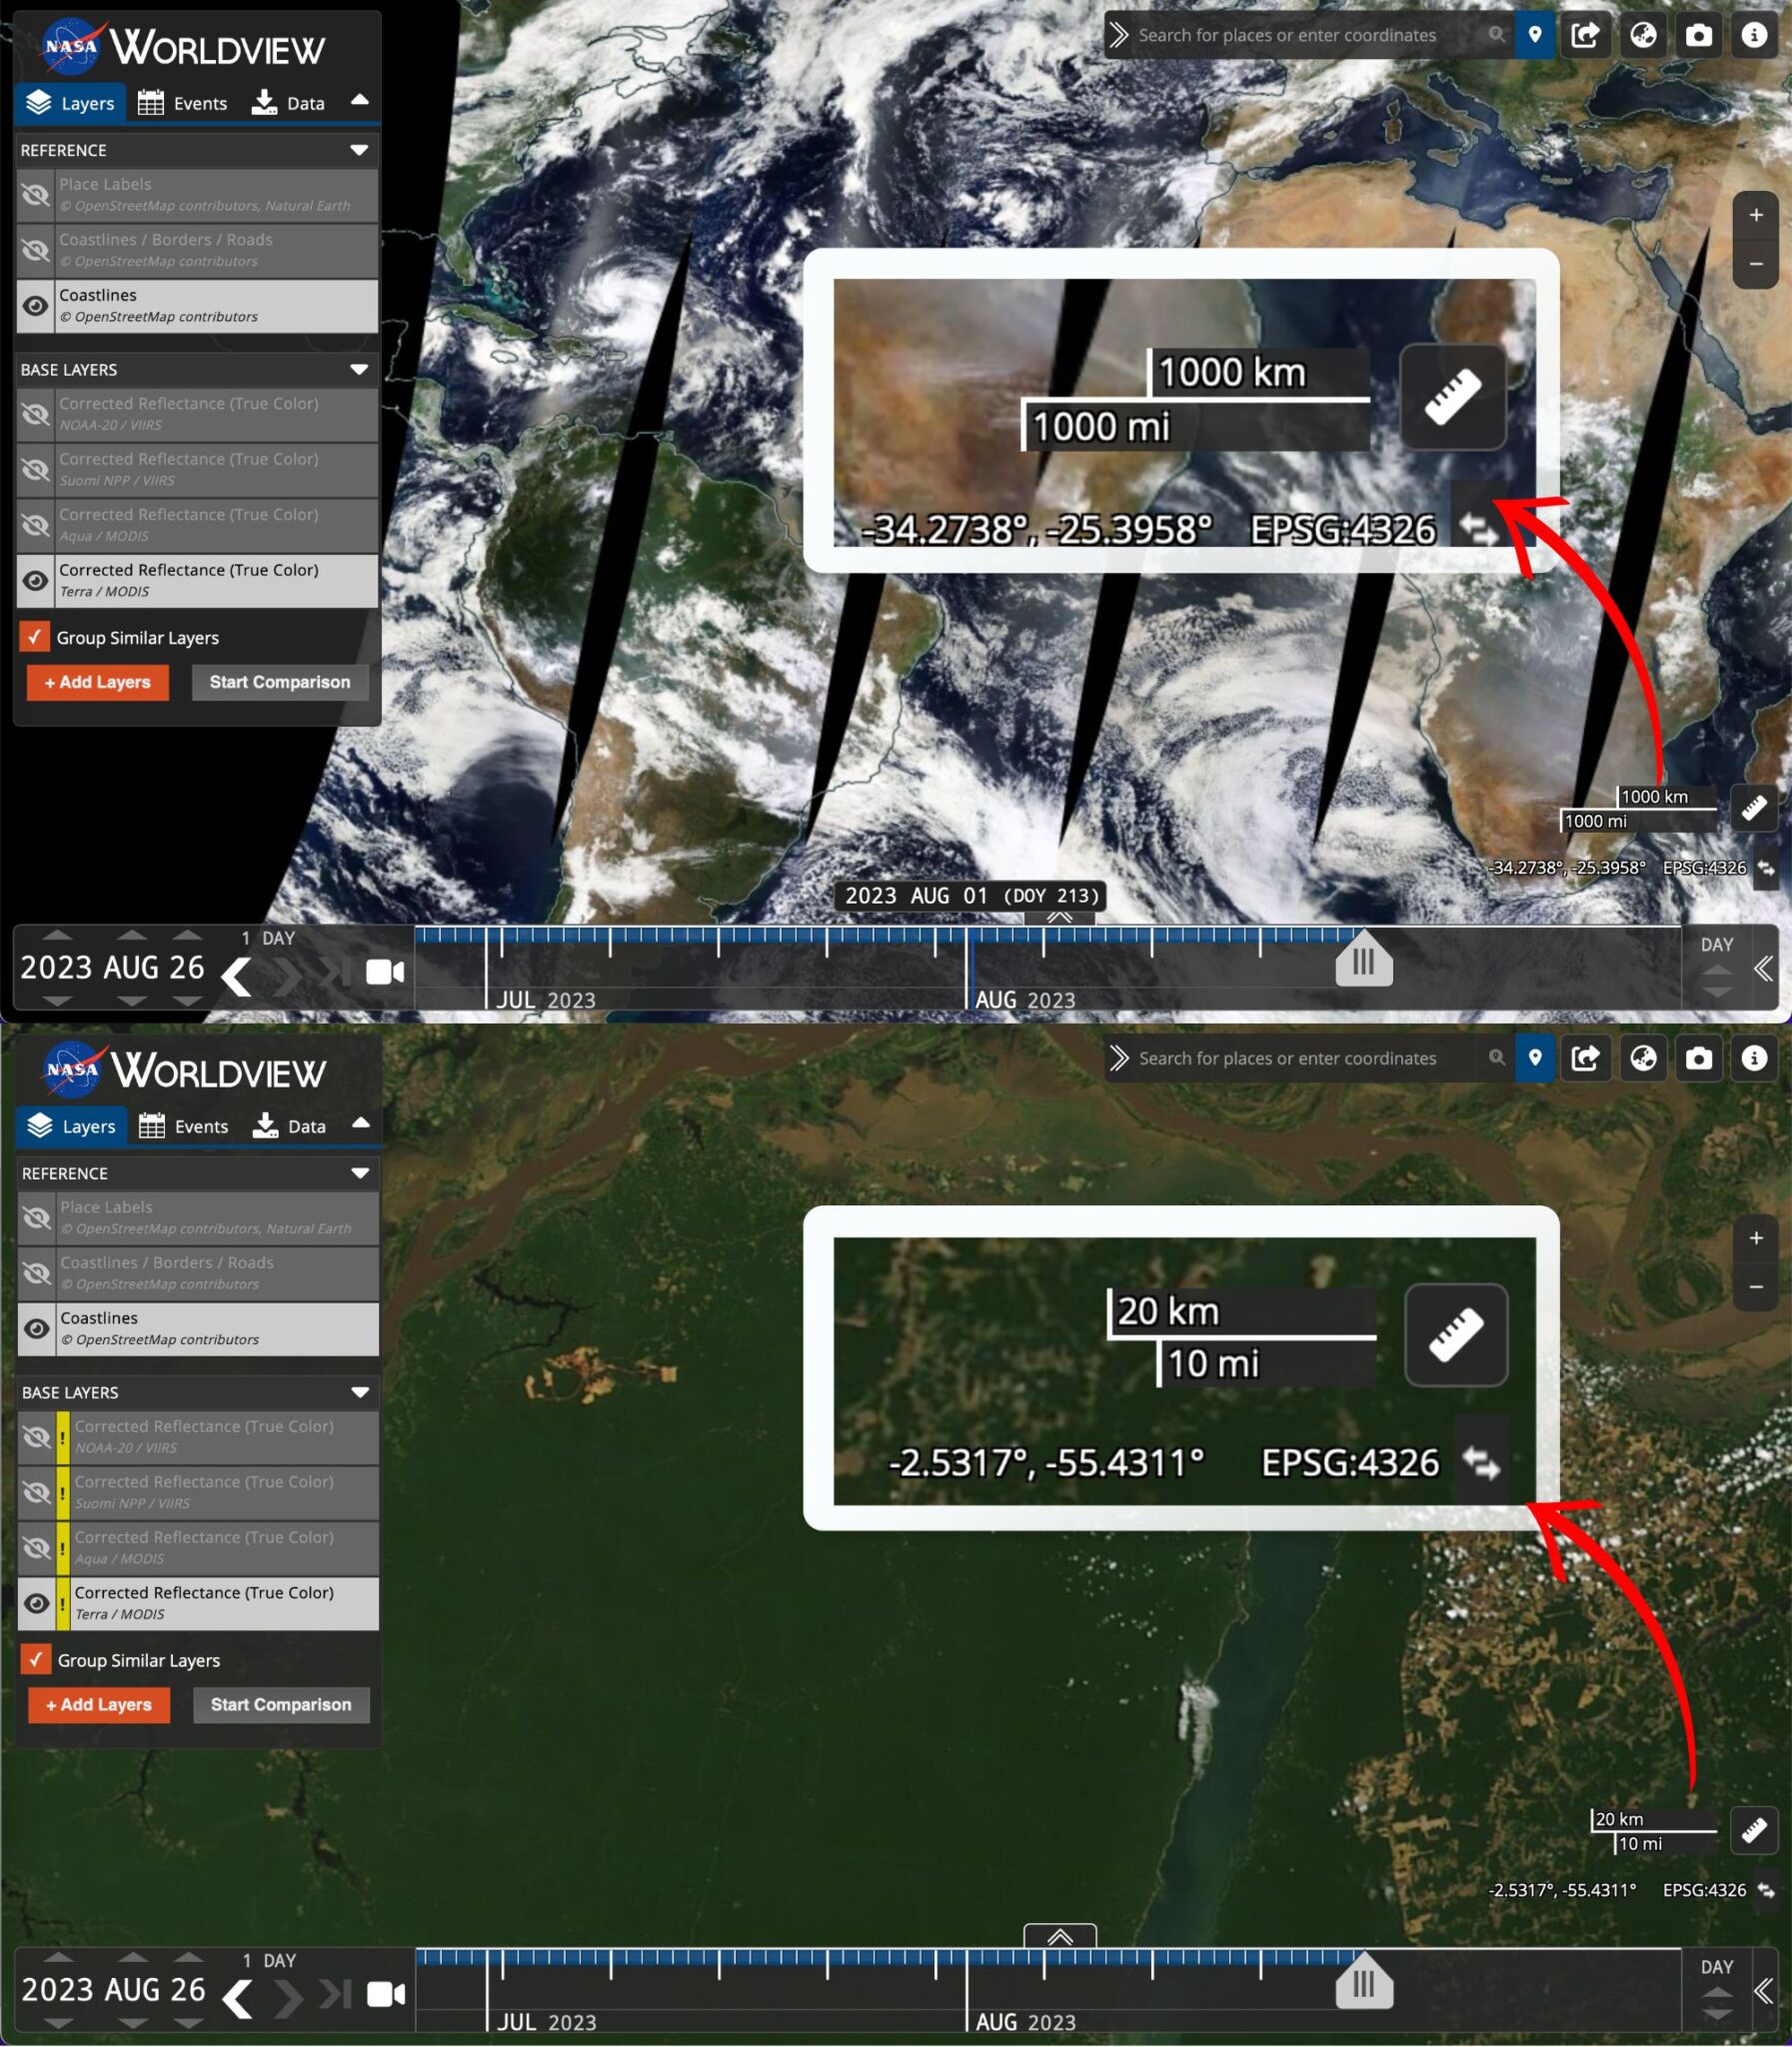Show Place Labels layer in upper window
This screenshot has height=2047, width=1792.
[35, 195]
